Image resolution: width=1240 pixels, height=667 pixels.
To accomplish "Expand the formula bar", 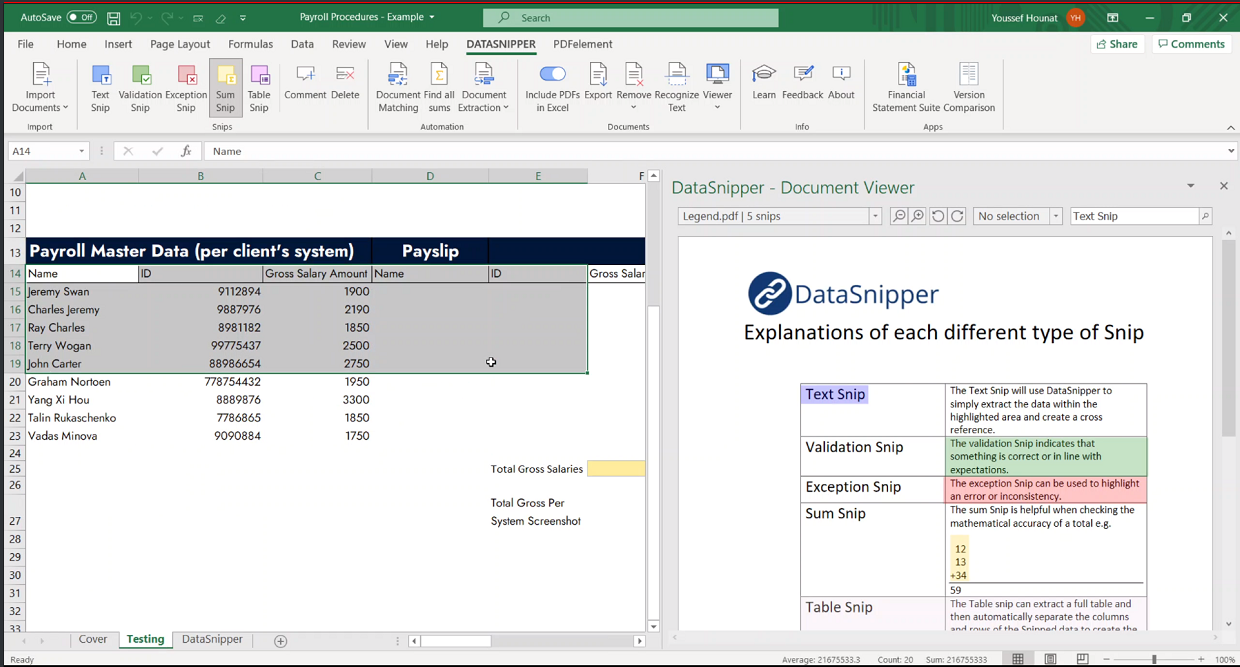I will click(1231, 151).
